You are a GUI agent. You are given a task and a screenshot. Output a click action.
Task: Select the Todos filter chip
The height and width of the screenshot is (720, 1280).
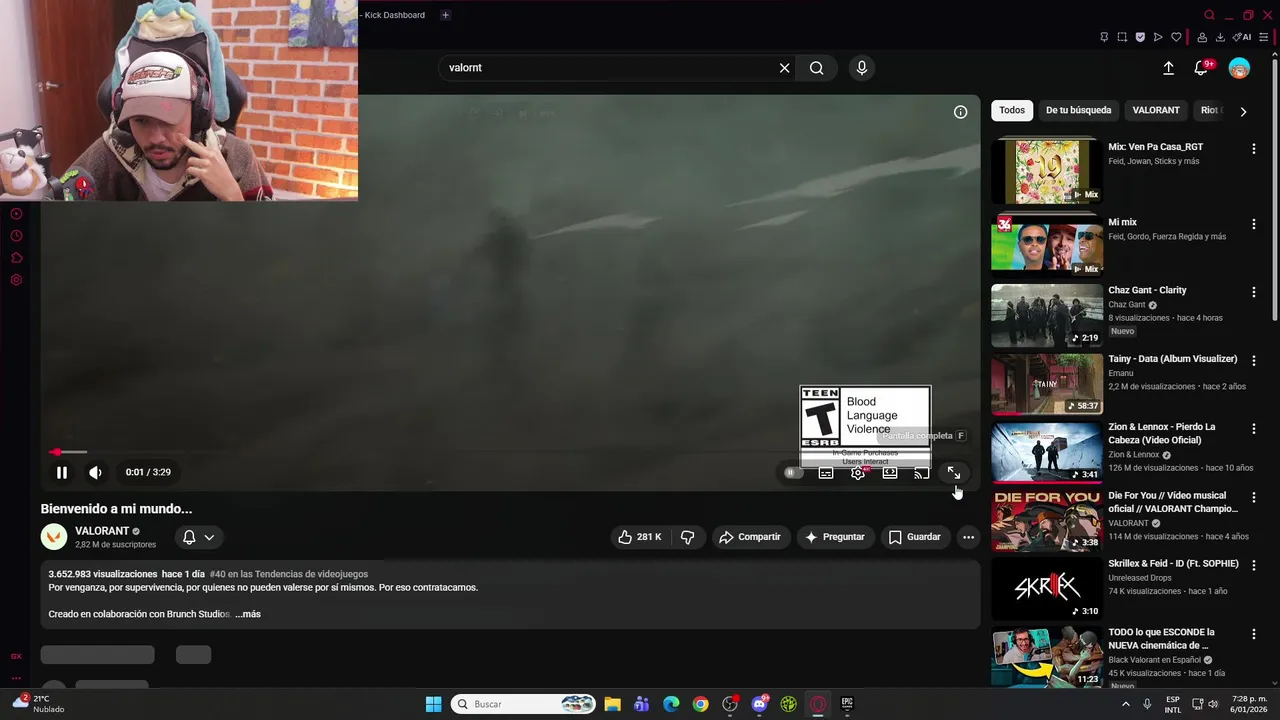pyautogui.click(x=1012, y=110)
